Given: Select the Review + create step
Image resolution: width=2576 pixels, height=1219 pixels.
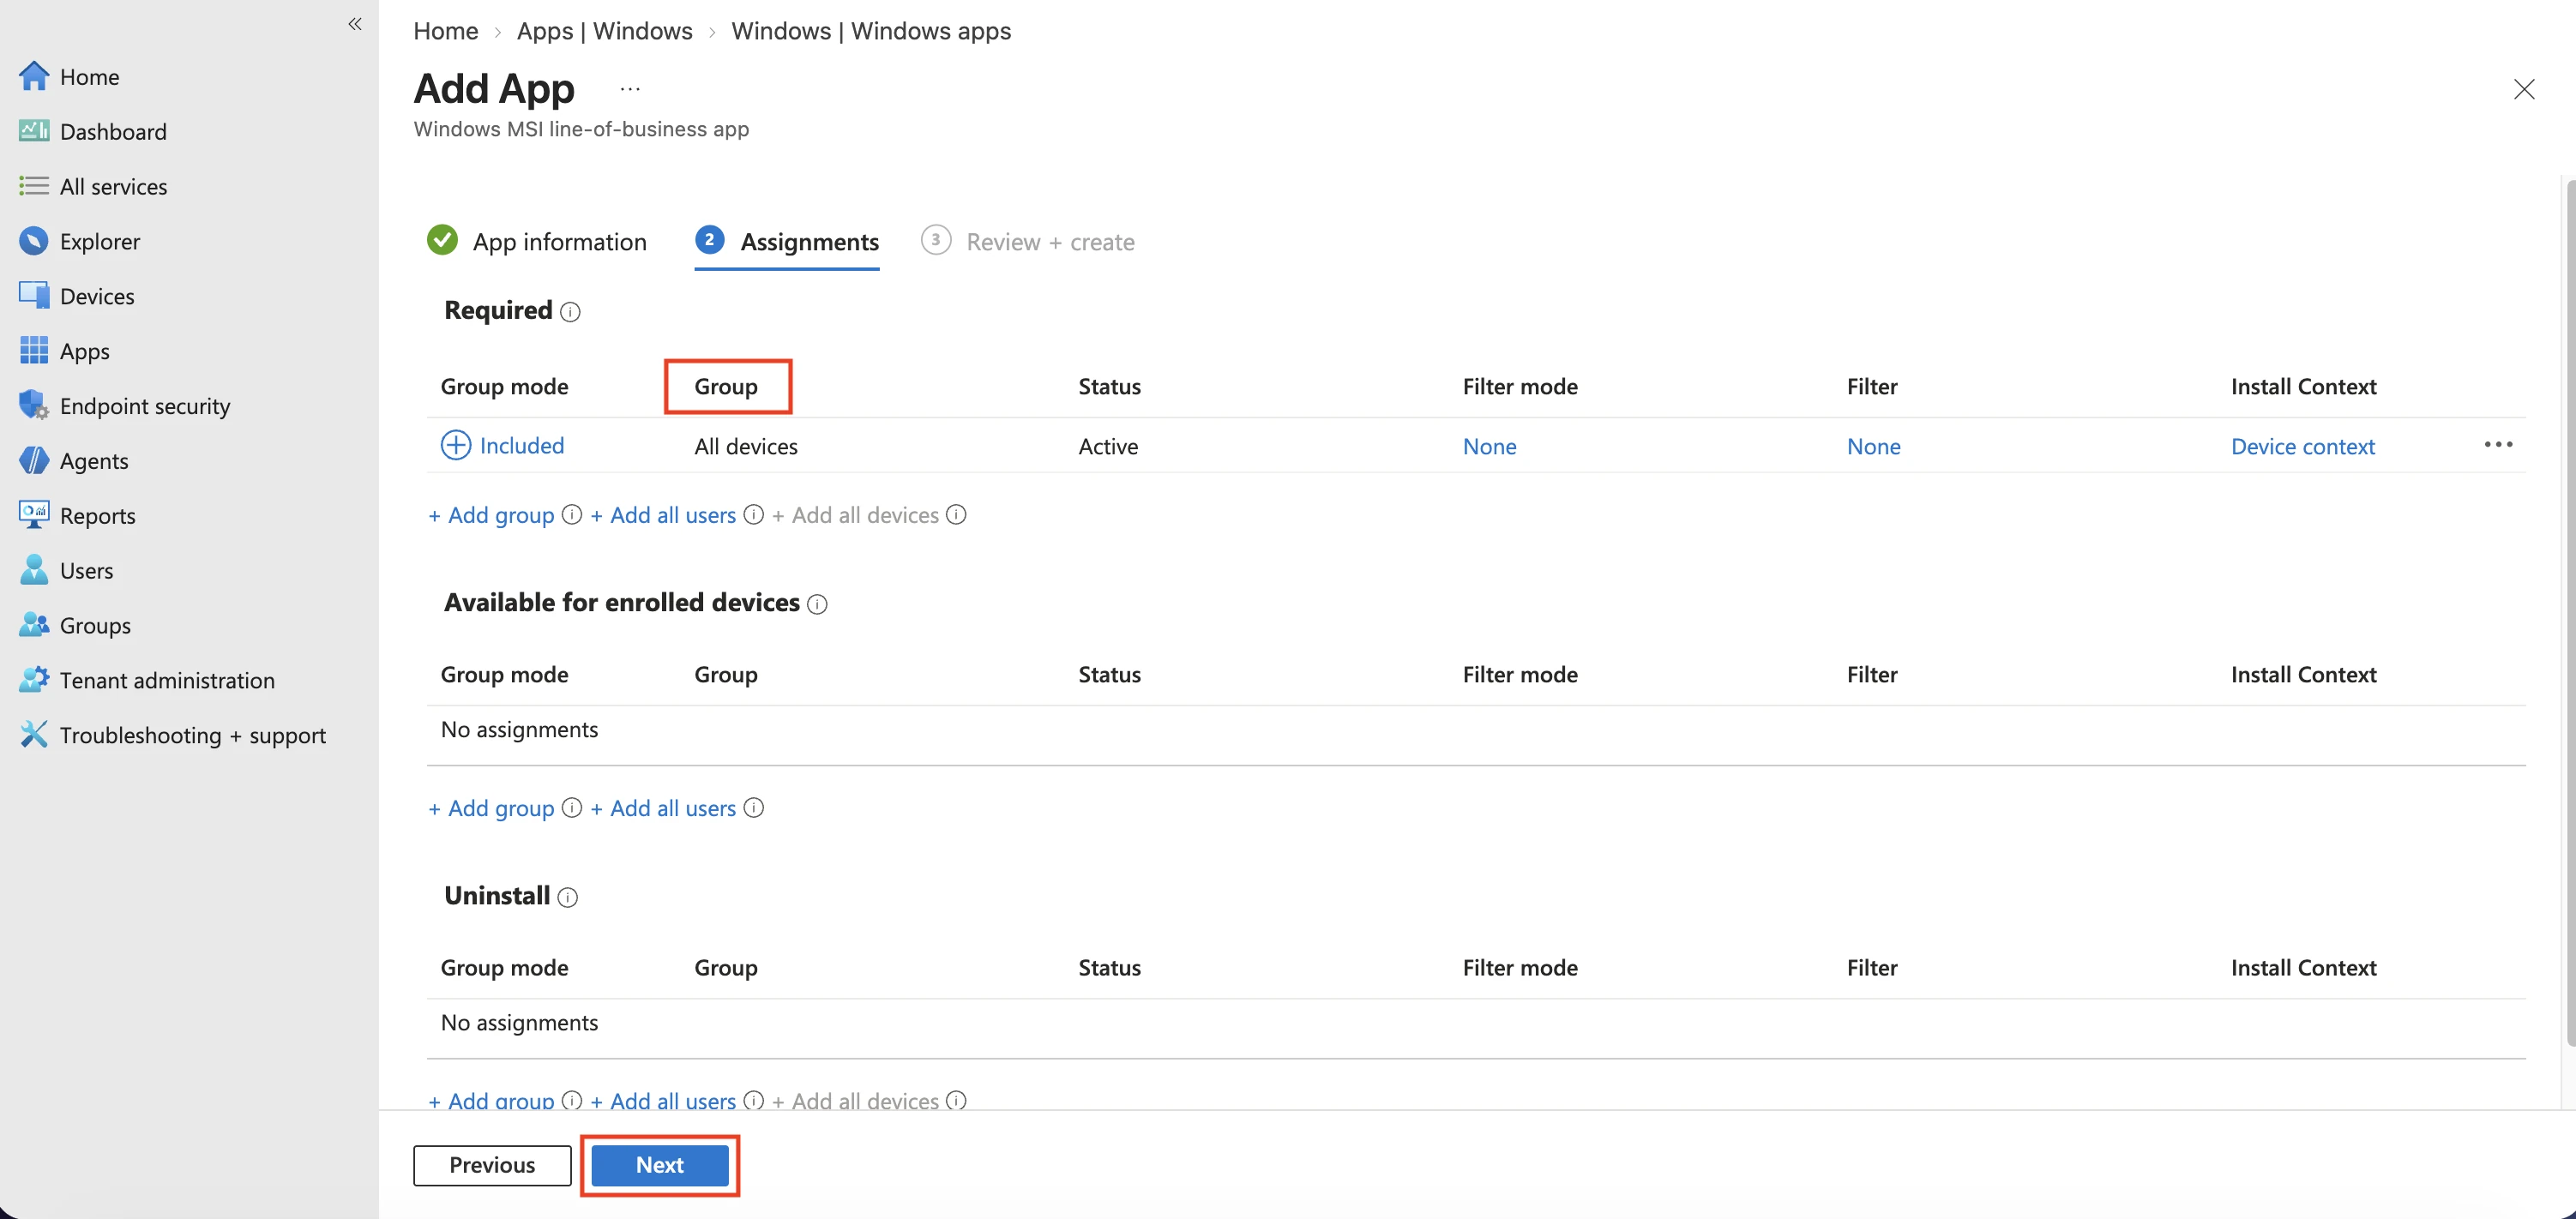Looking at the screenshot, I should point(1028,241).
